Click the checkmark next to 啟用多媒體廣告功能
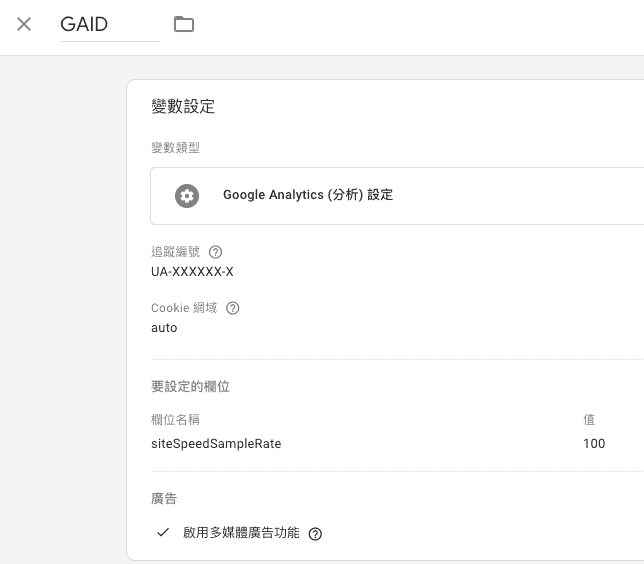The width and height of the screenshot is (644, 564). pyautogui.click(x=163, y=533)
